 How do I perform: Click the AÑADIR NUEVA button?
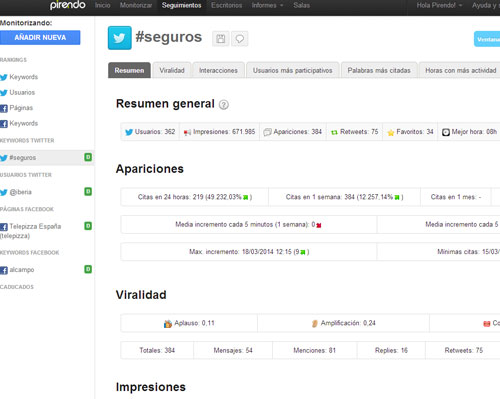(x=40, y=38)
